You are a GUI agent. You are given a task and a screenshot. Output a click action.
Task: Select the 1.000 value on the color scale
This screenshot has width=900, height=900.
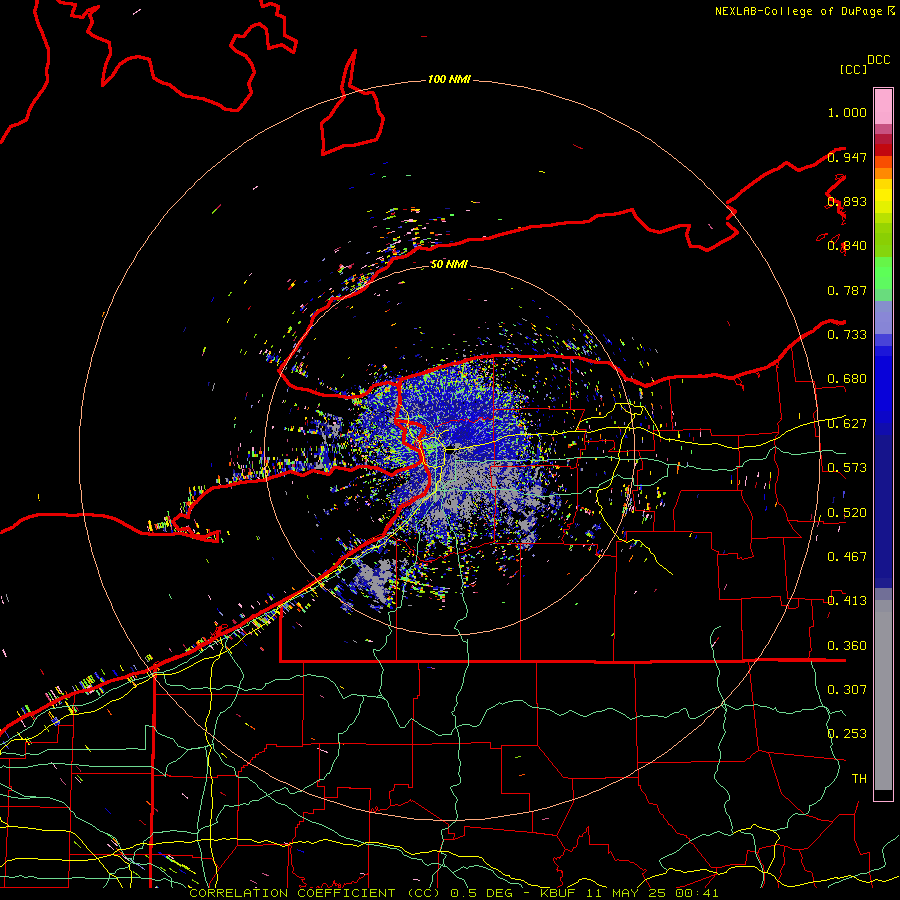tap(847, 112)
